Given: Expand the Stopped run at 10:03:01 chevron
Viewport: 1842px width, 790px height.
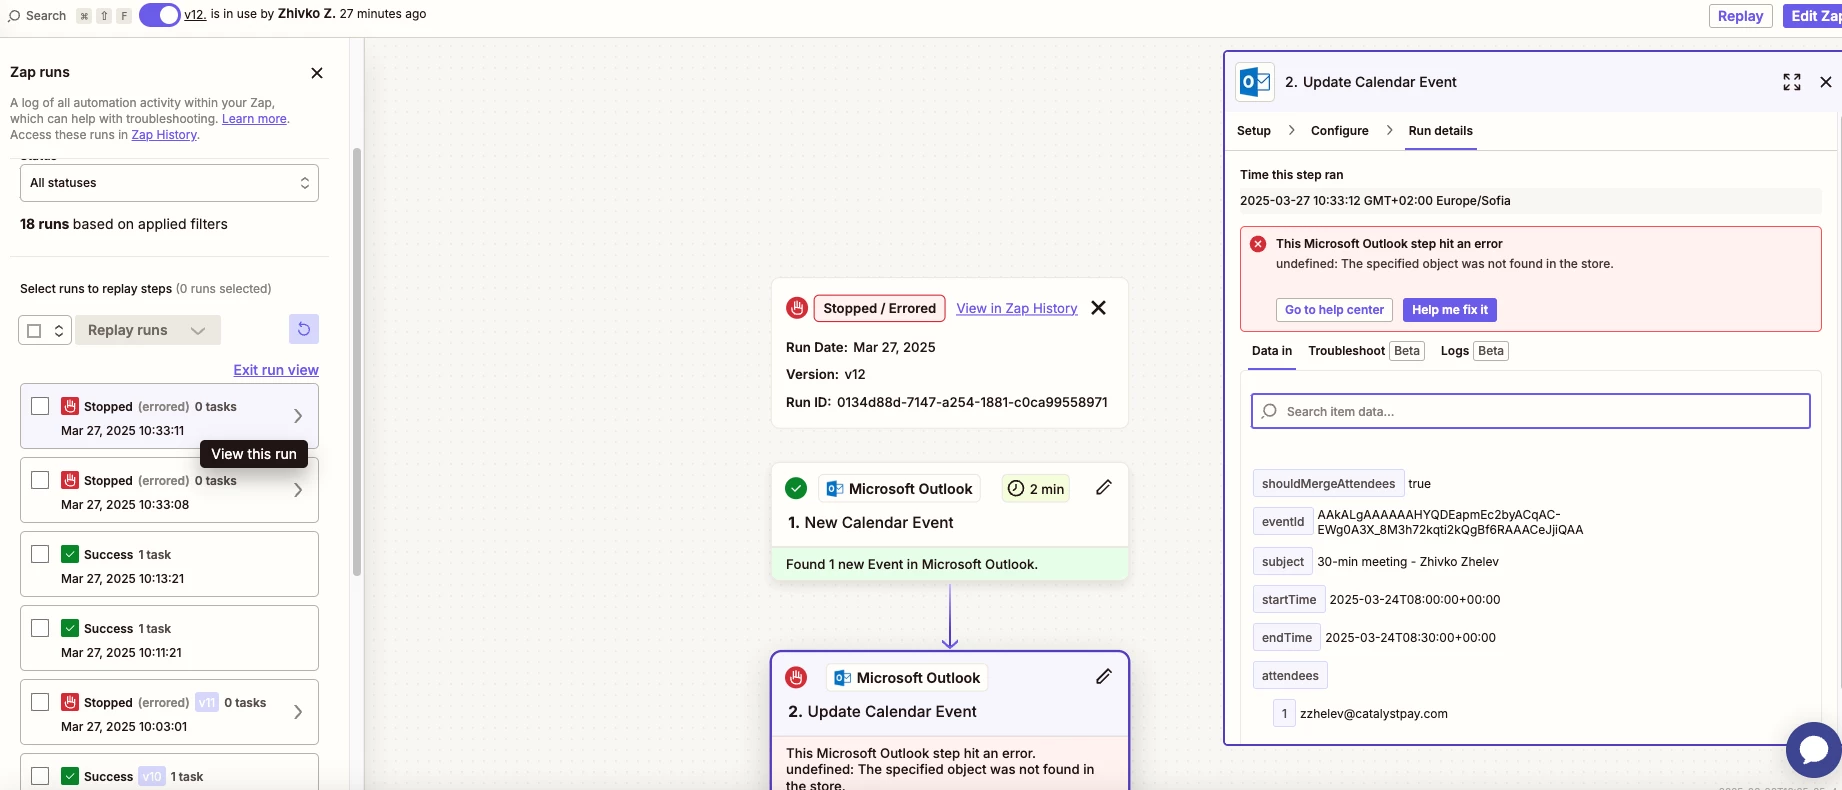Looking at the screenshot, I should 298,712.
